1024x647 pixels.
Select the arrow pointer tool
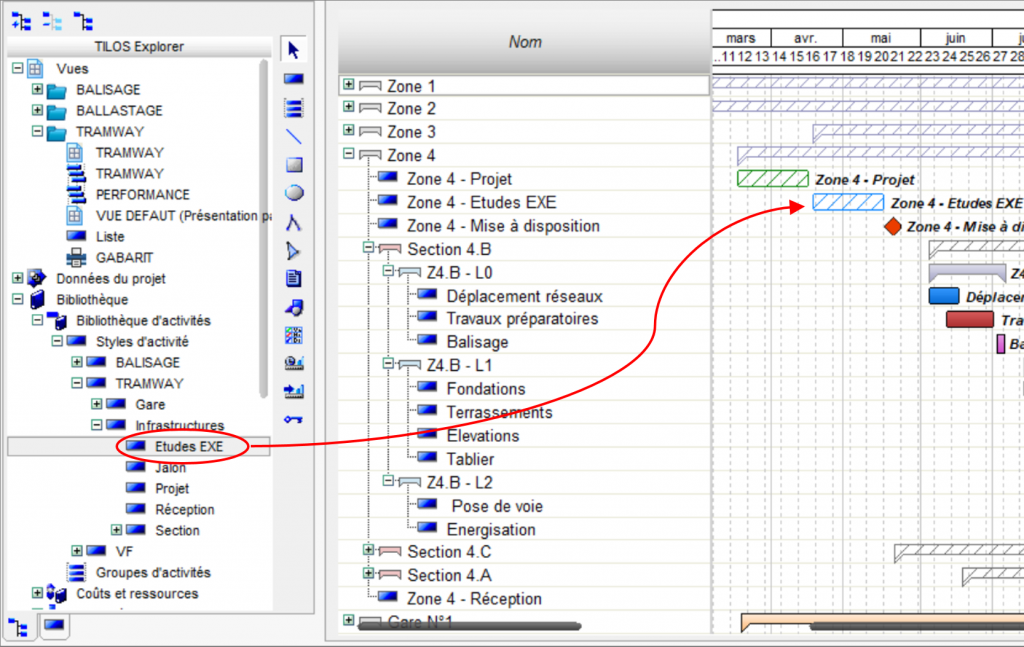[293, 50]
